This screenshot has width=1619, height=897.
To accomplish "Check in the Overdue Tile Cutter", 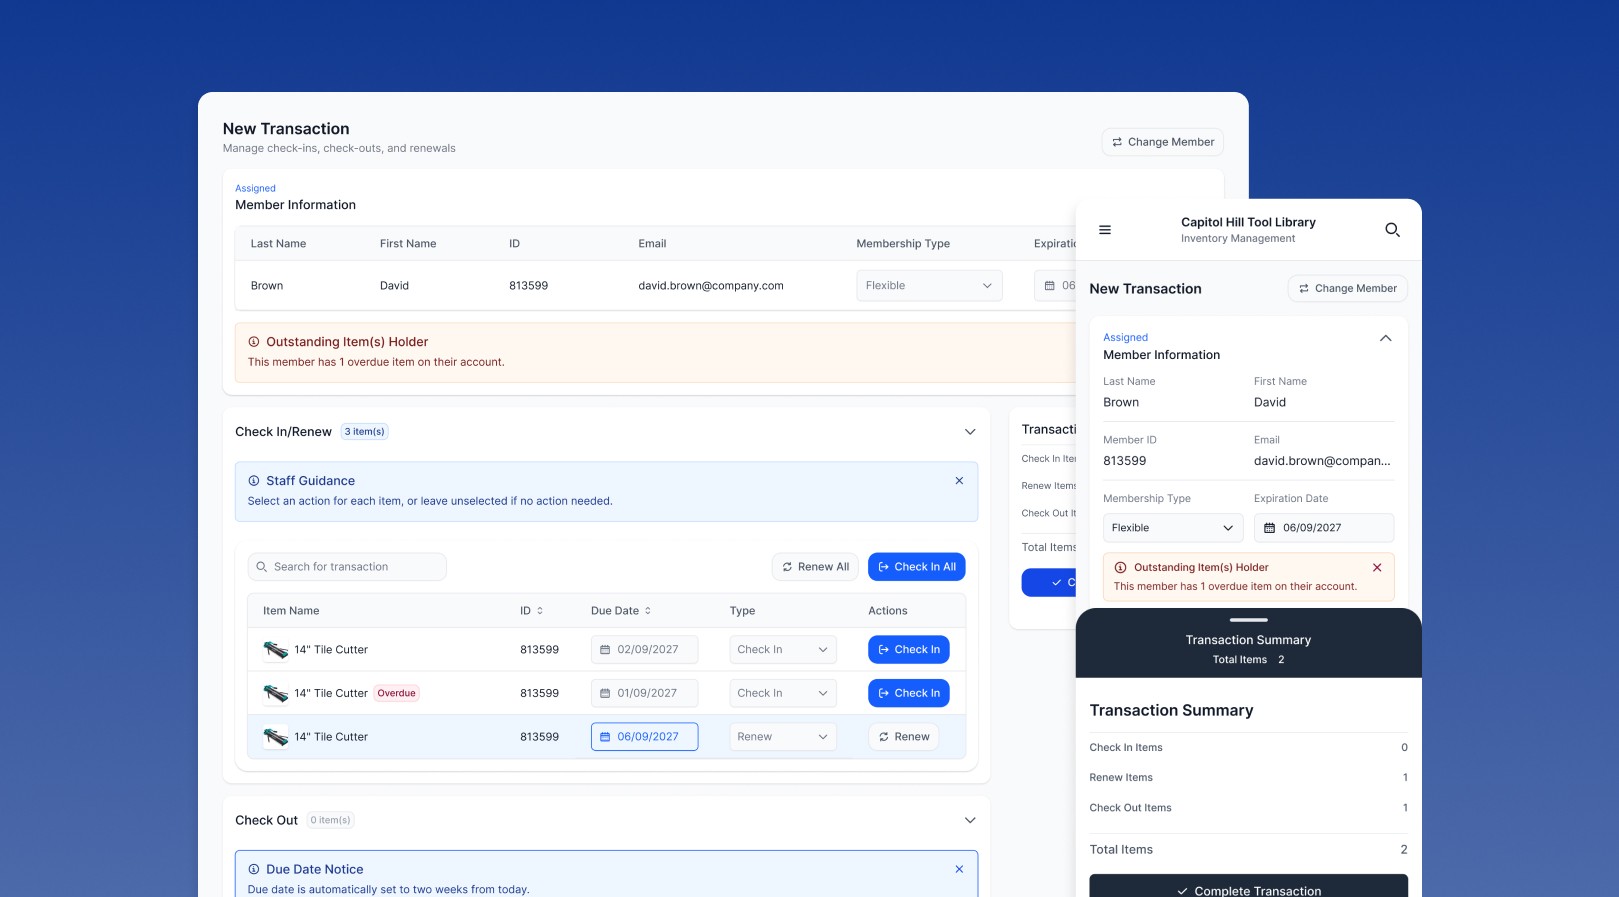I will (x=908, y=693).
